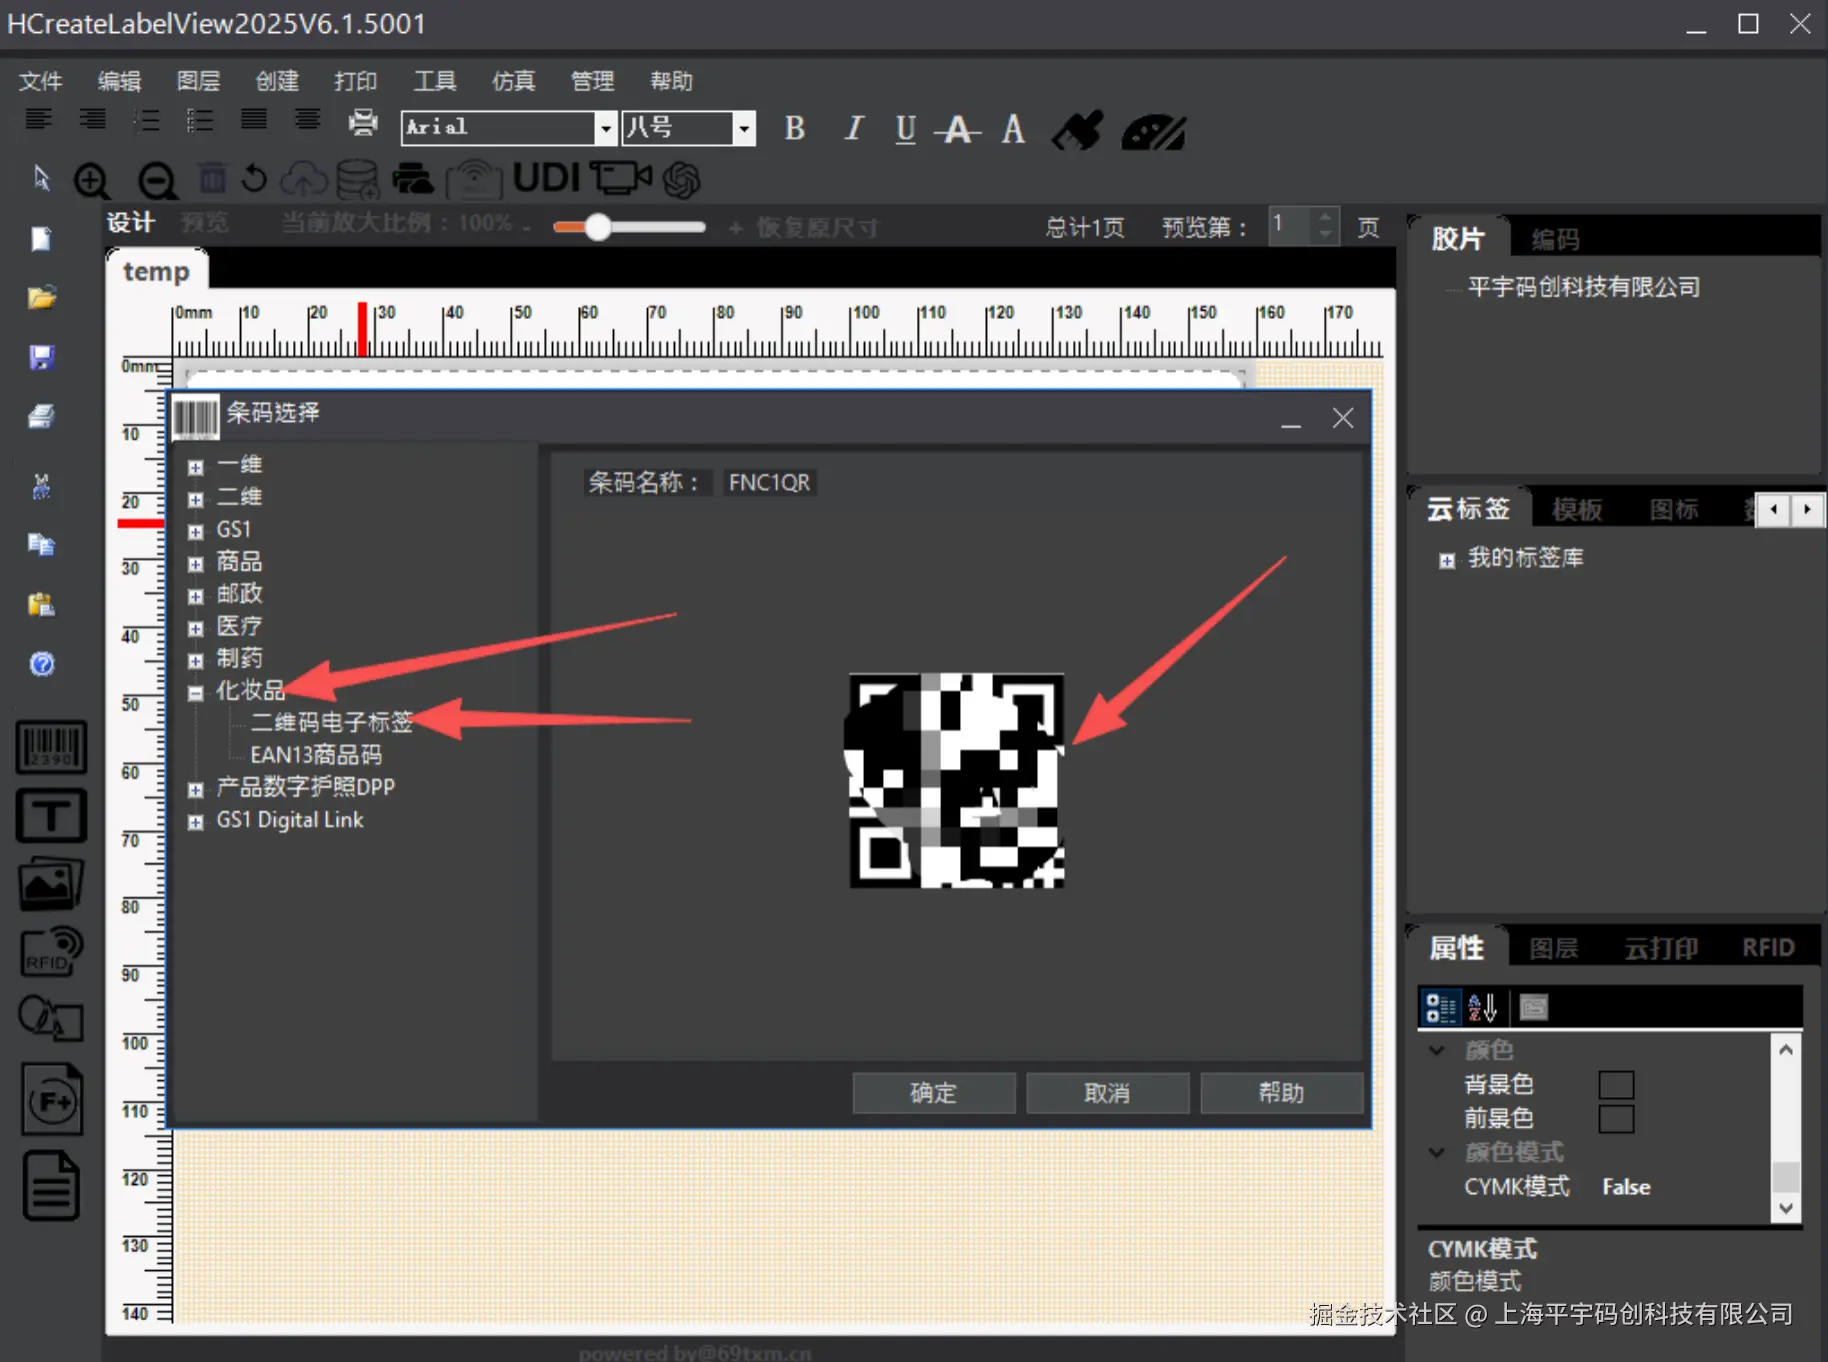Toggle underline formatting
The height and width of the screenshot is (1362, 1828).
click(905, 129)
